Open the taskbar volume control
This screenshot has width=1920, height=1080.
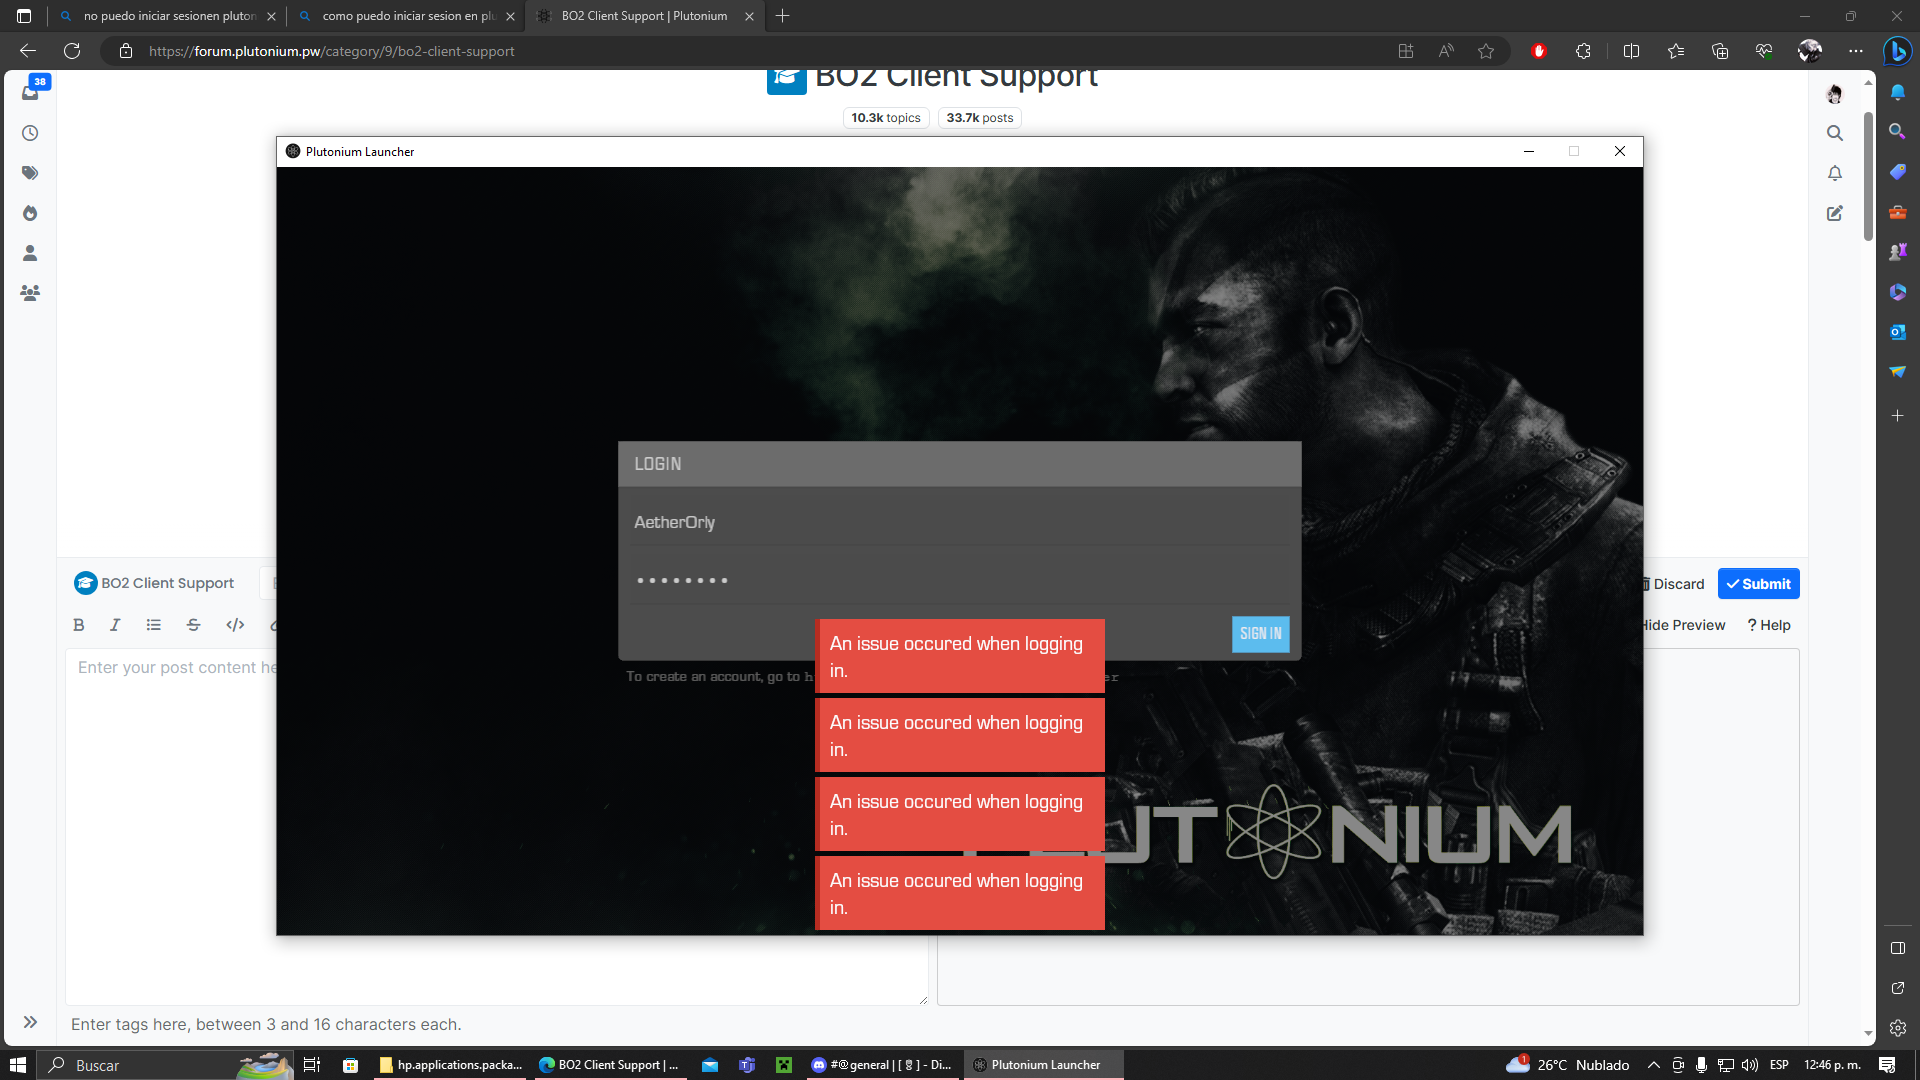(x=1750, y=1065)
